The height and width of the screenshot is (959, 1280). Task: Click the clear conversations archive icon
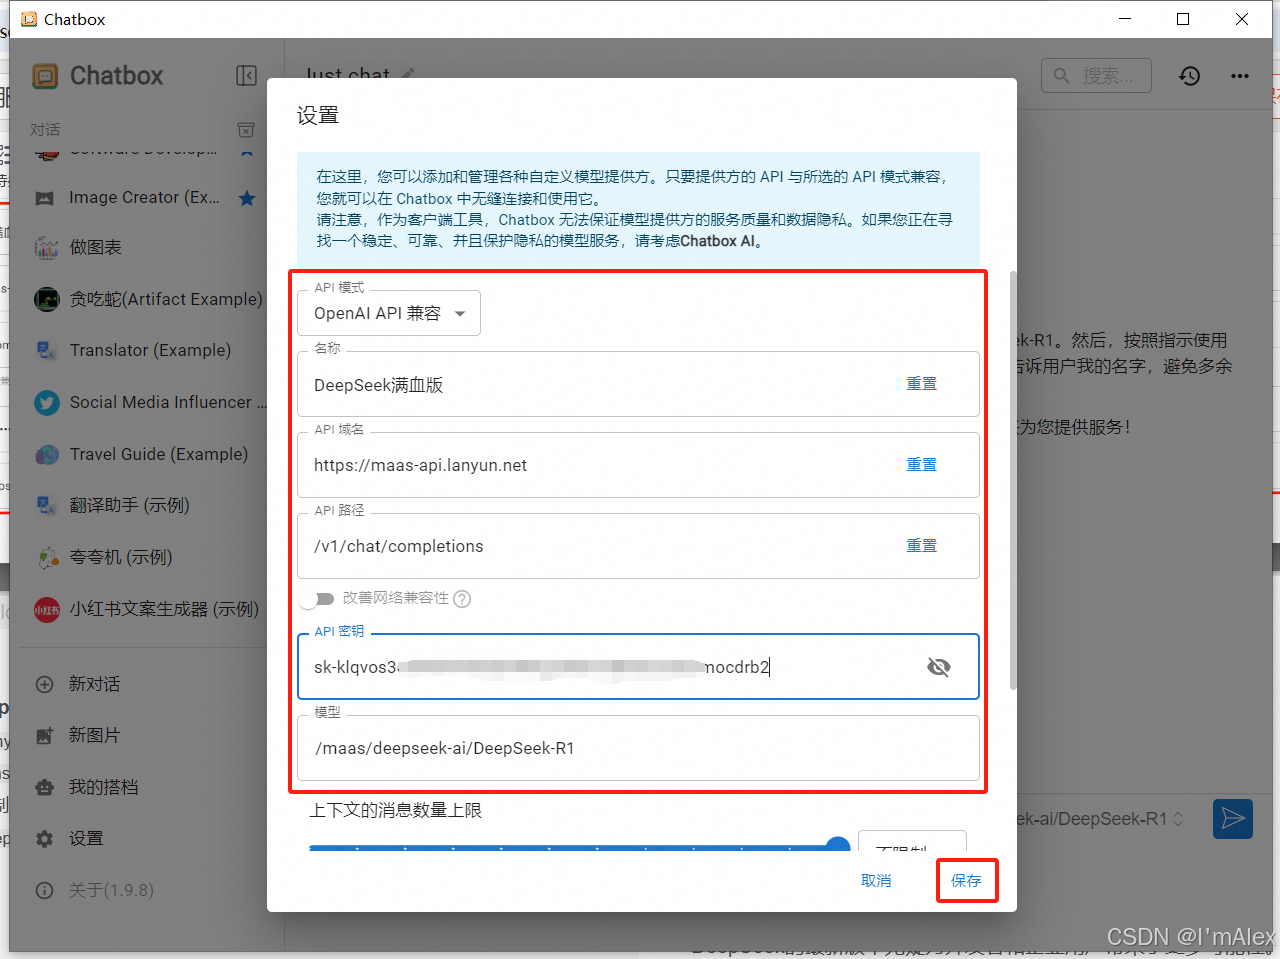pos(246,130)
